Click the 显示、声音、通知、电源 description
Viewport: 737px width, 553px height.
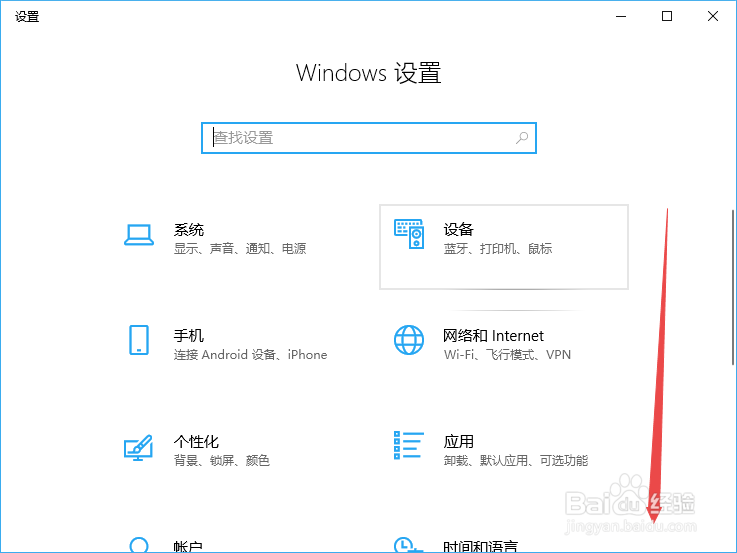[x=240, y=249]
